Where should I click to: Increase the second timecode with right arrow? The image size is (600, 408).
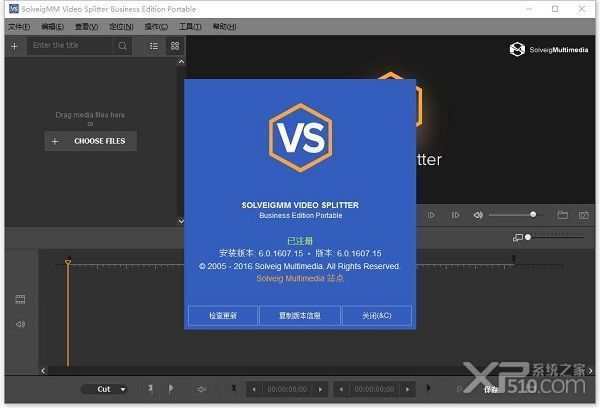tap(408, 390)
